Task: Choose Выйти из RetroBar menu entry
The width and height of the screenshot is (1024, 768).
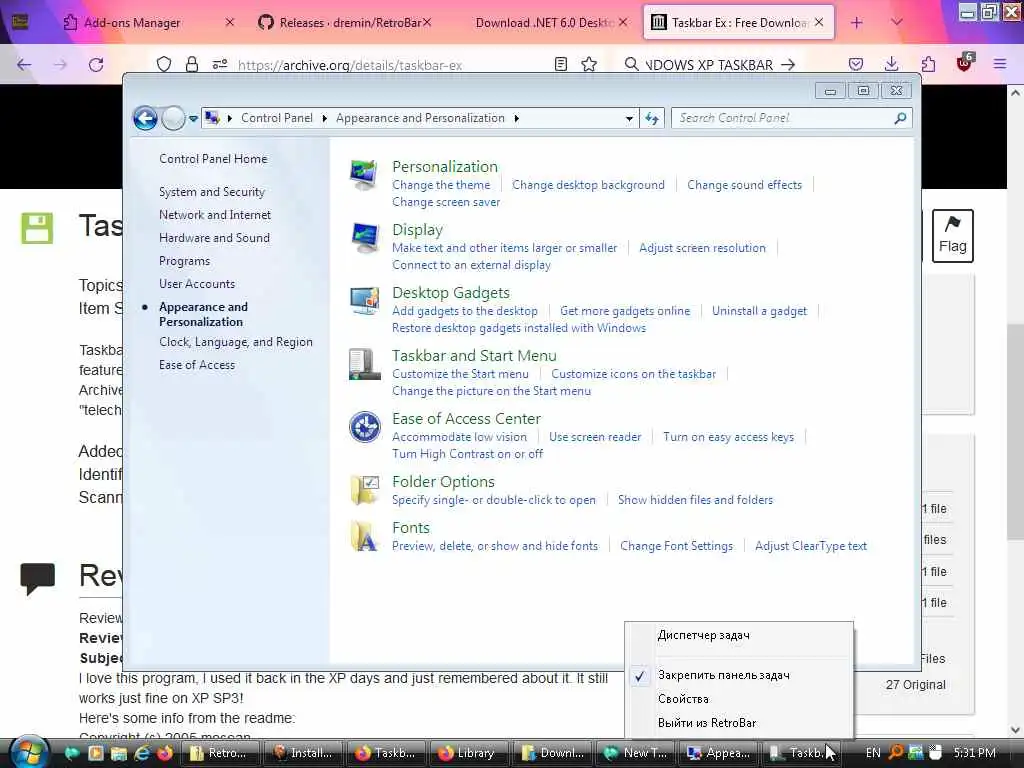Action: click(739, 723)
